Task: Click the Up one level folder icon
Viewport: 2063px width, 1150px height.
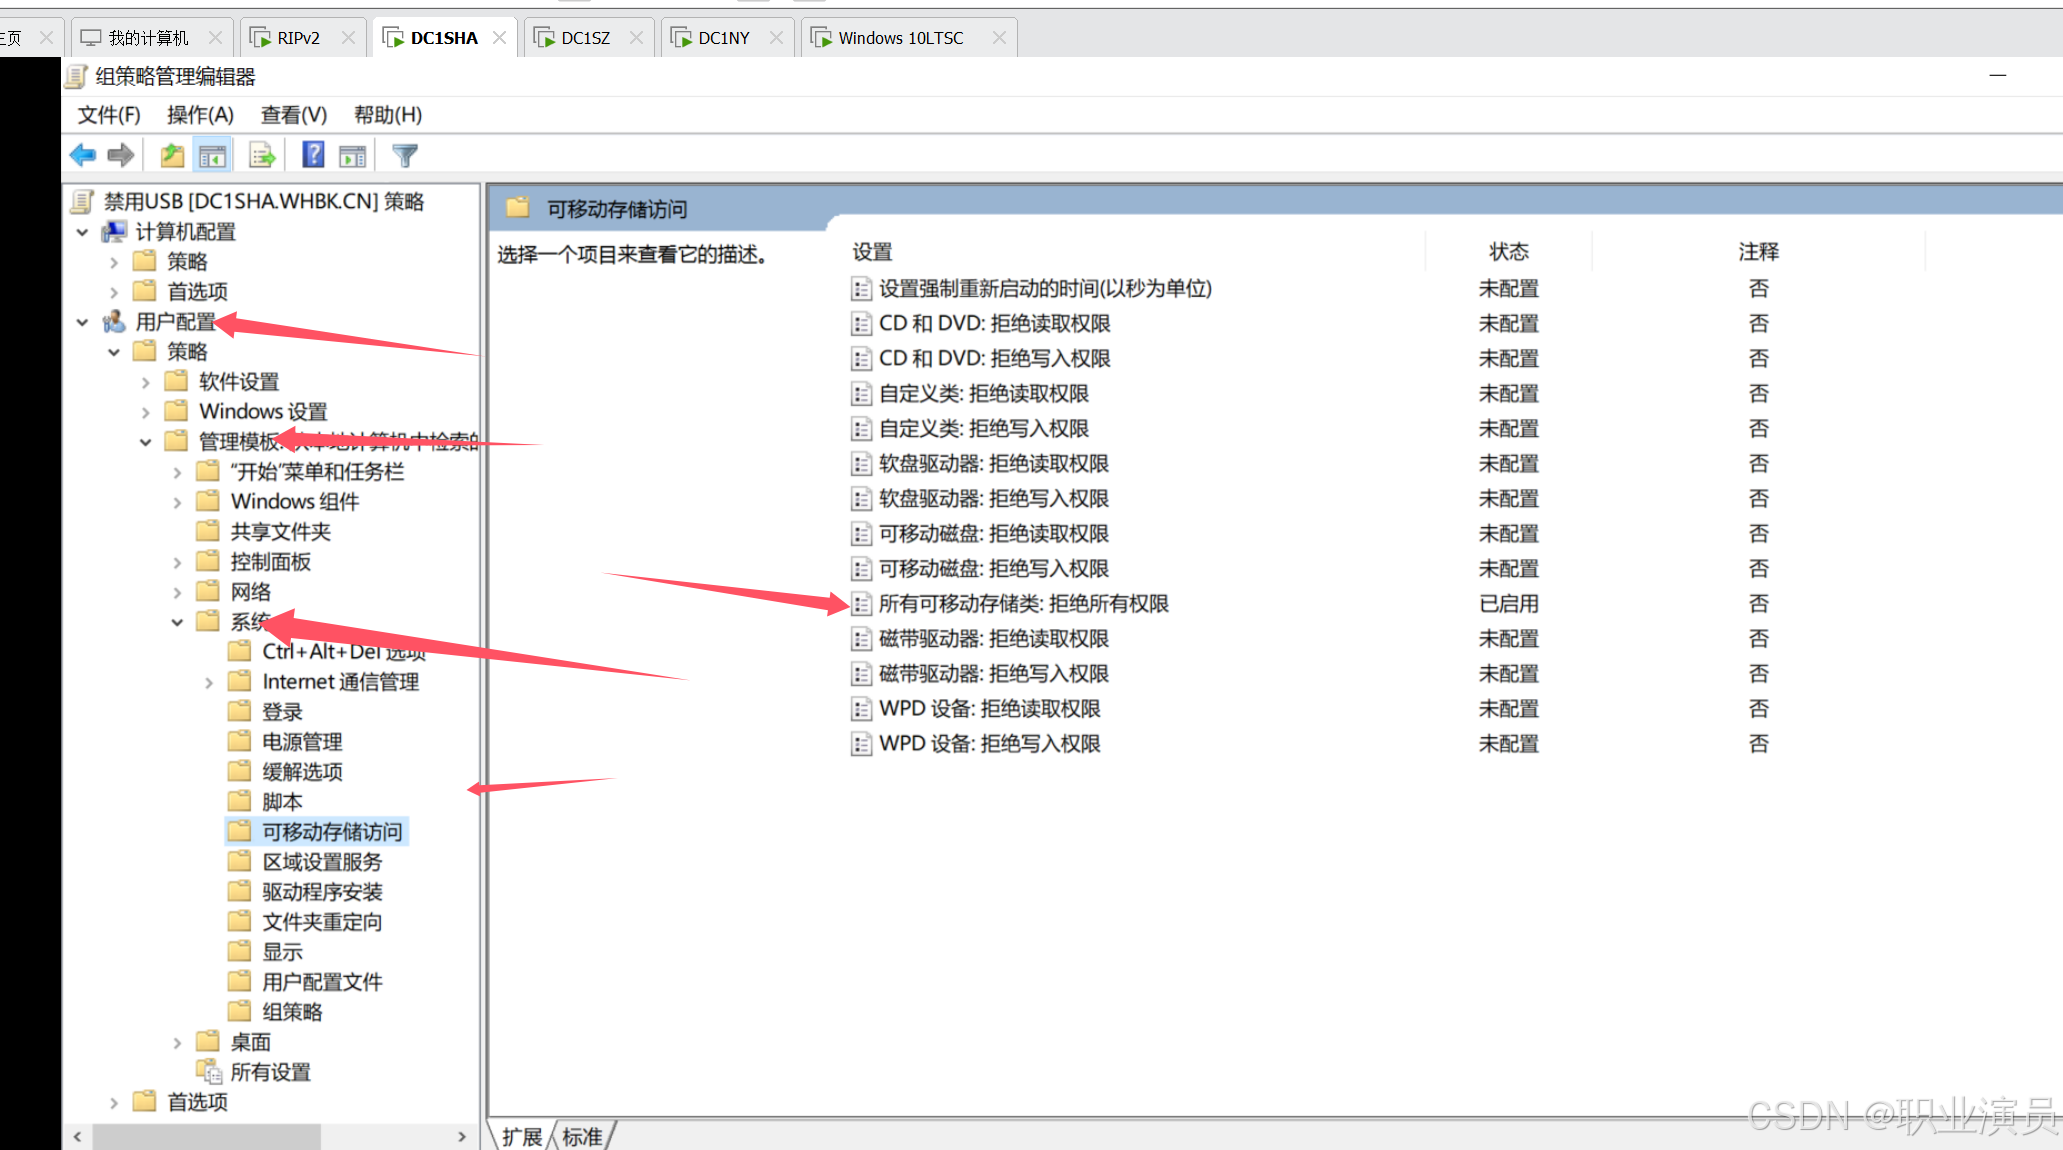Action: coord(172,155)
